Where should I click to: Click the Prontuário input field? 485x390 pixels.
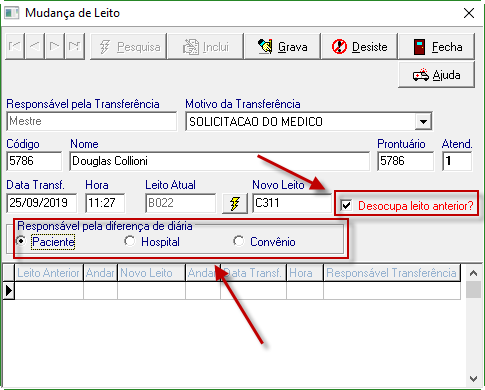[406, 161]
